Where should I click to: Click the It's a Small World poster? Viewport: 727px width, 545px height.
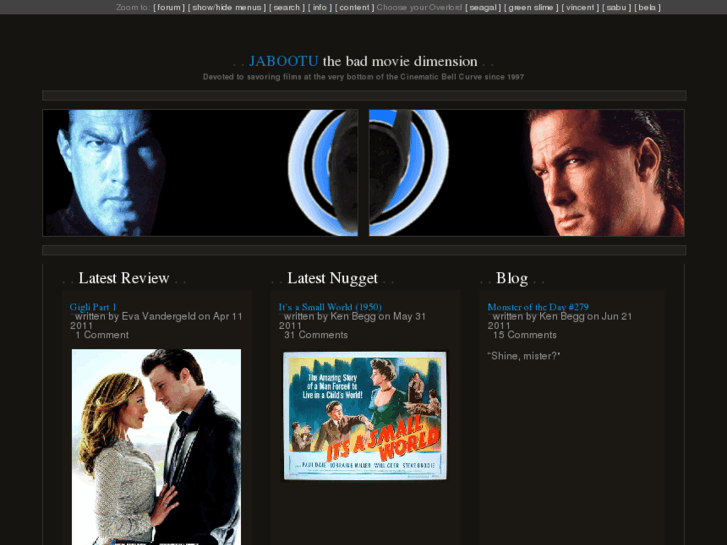(365, 416)
